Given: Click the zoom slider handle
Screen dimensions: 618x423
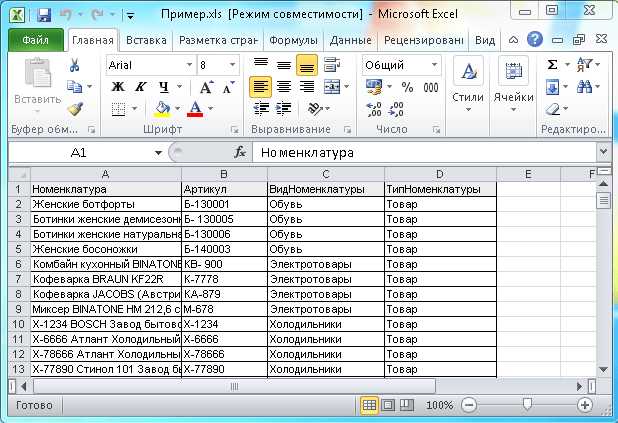Looking at the screenshot, I should (x=527, y=405).
